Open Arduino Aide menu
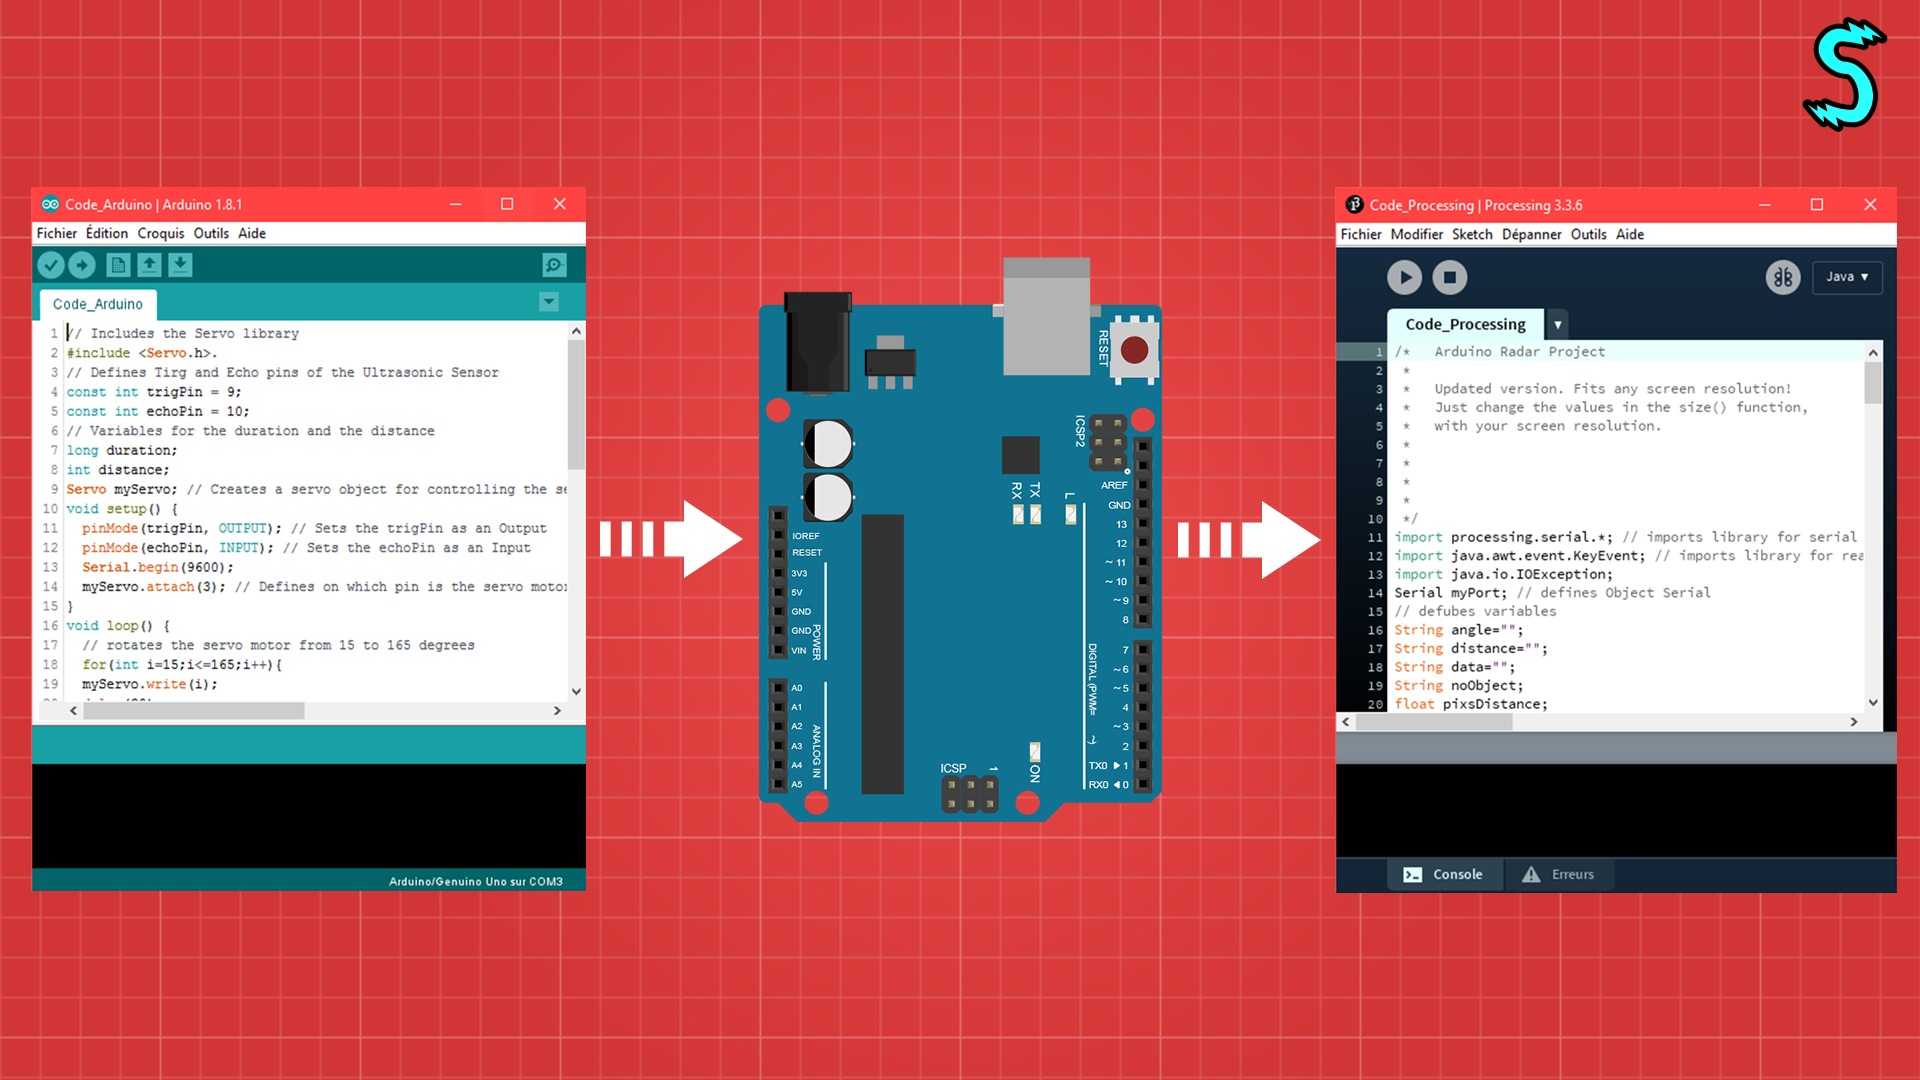The image size is (1920, 1080). (252, 233)
